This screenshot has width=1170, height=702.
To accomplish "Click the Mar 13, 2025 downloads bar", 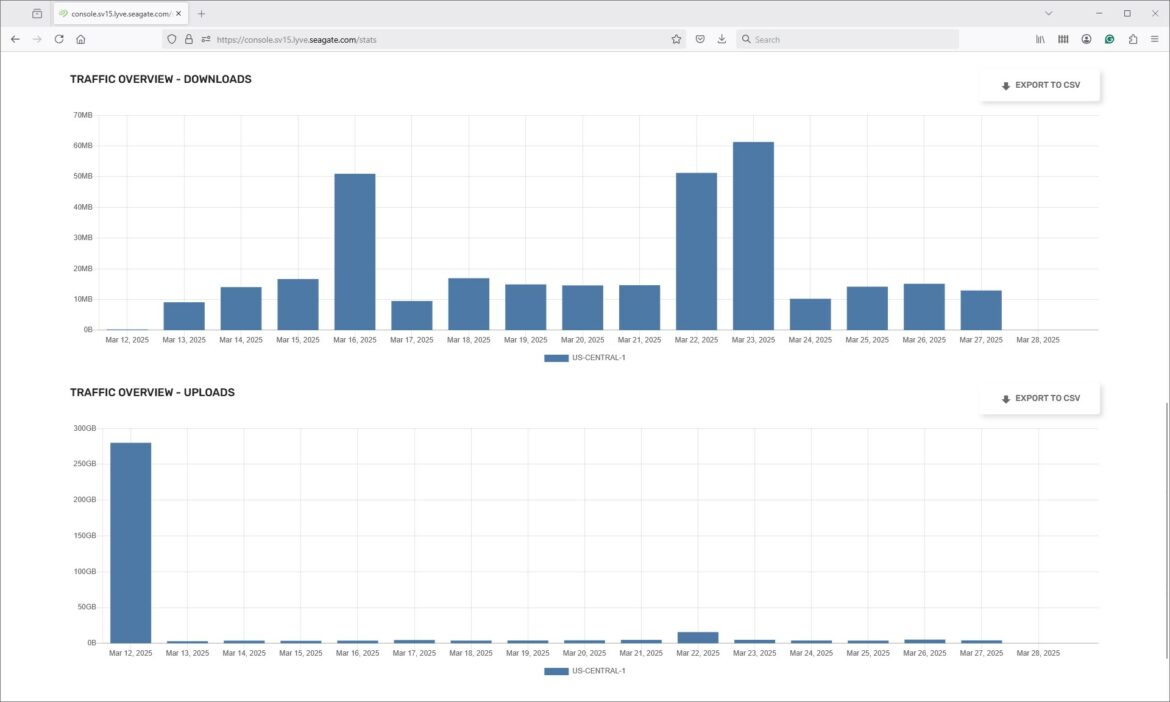I will click(x=184, y=316).
